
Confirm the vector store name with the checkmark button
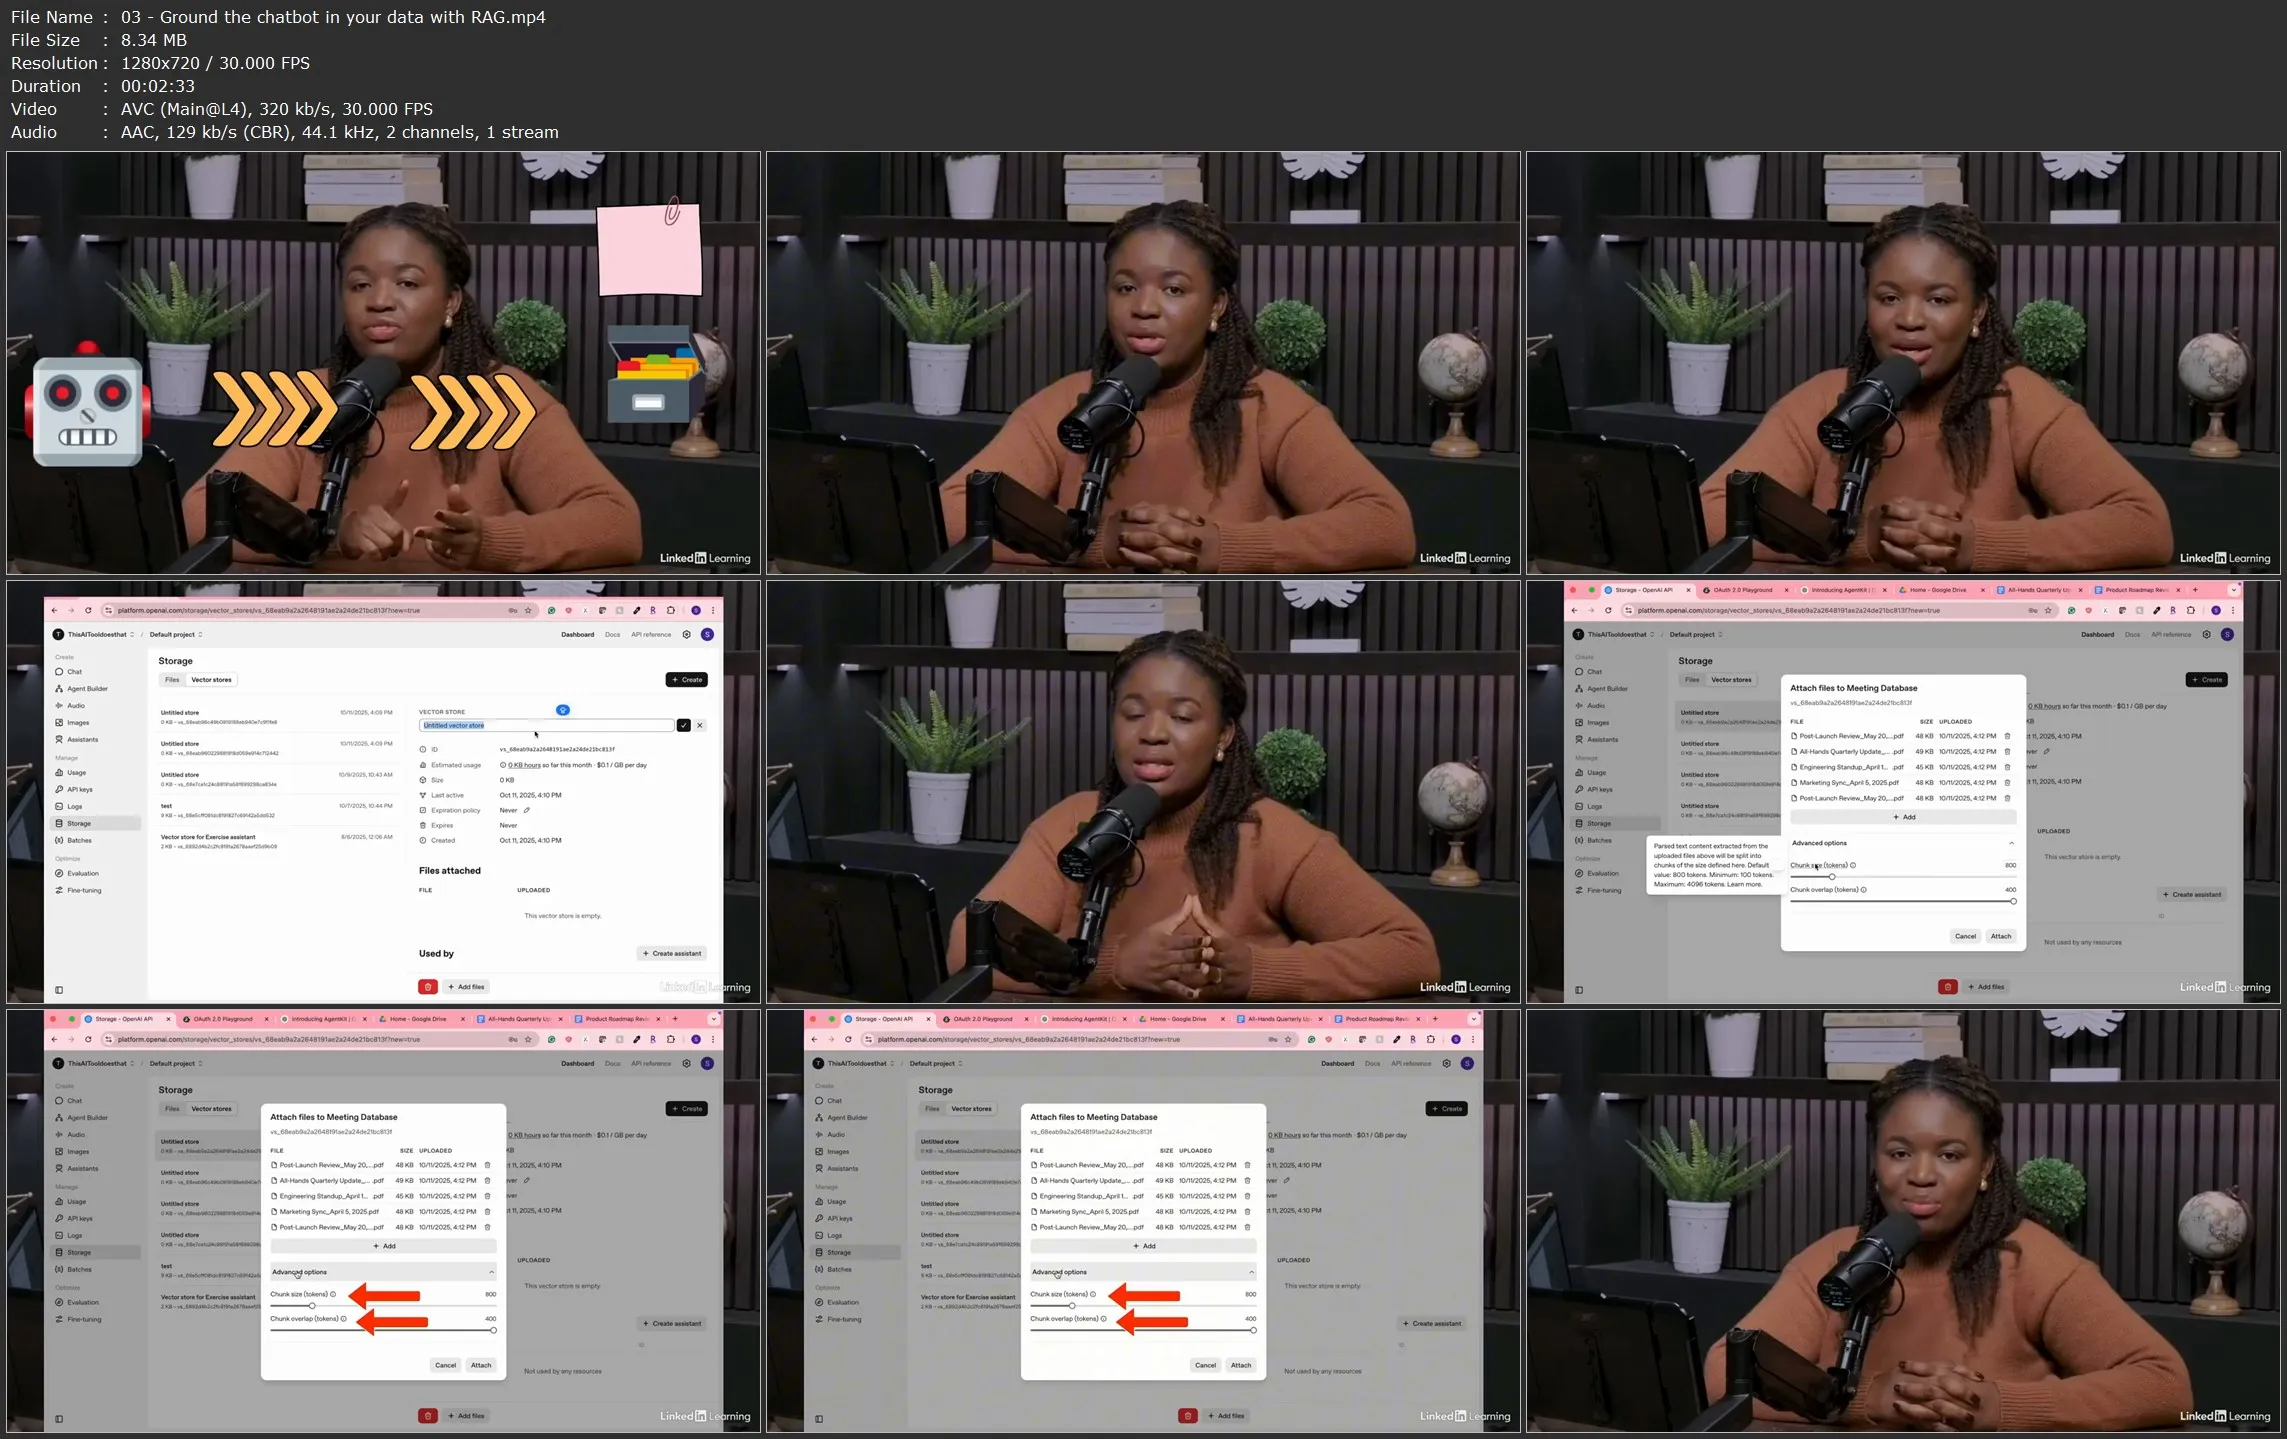[683, 725]
